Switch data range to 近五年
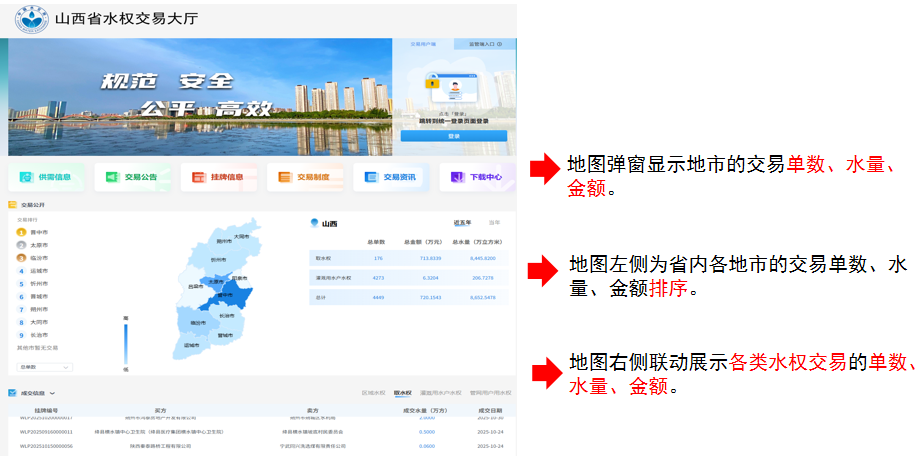 click(x=462, y=222)
